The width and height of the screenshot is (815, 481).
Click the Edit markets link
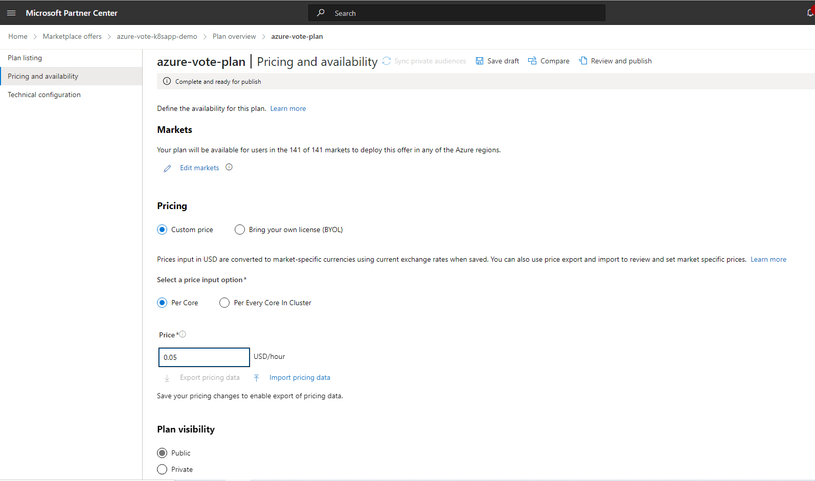click(x=200, y=168)
